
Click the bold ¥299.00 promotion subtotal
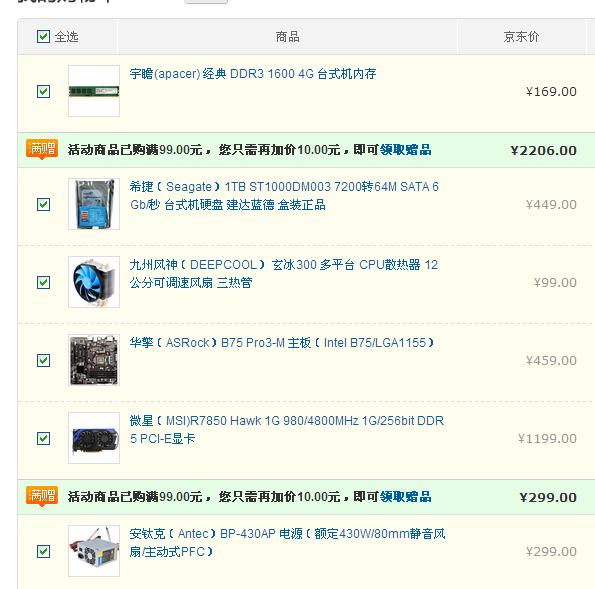548,498
